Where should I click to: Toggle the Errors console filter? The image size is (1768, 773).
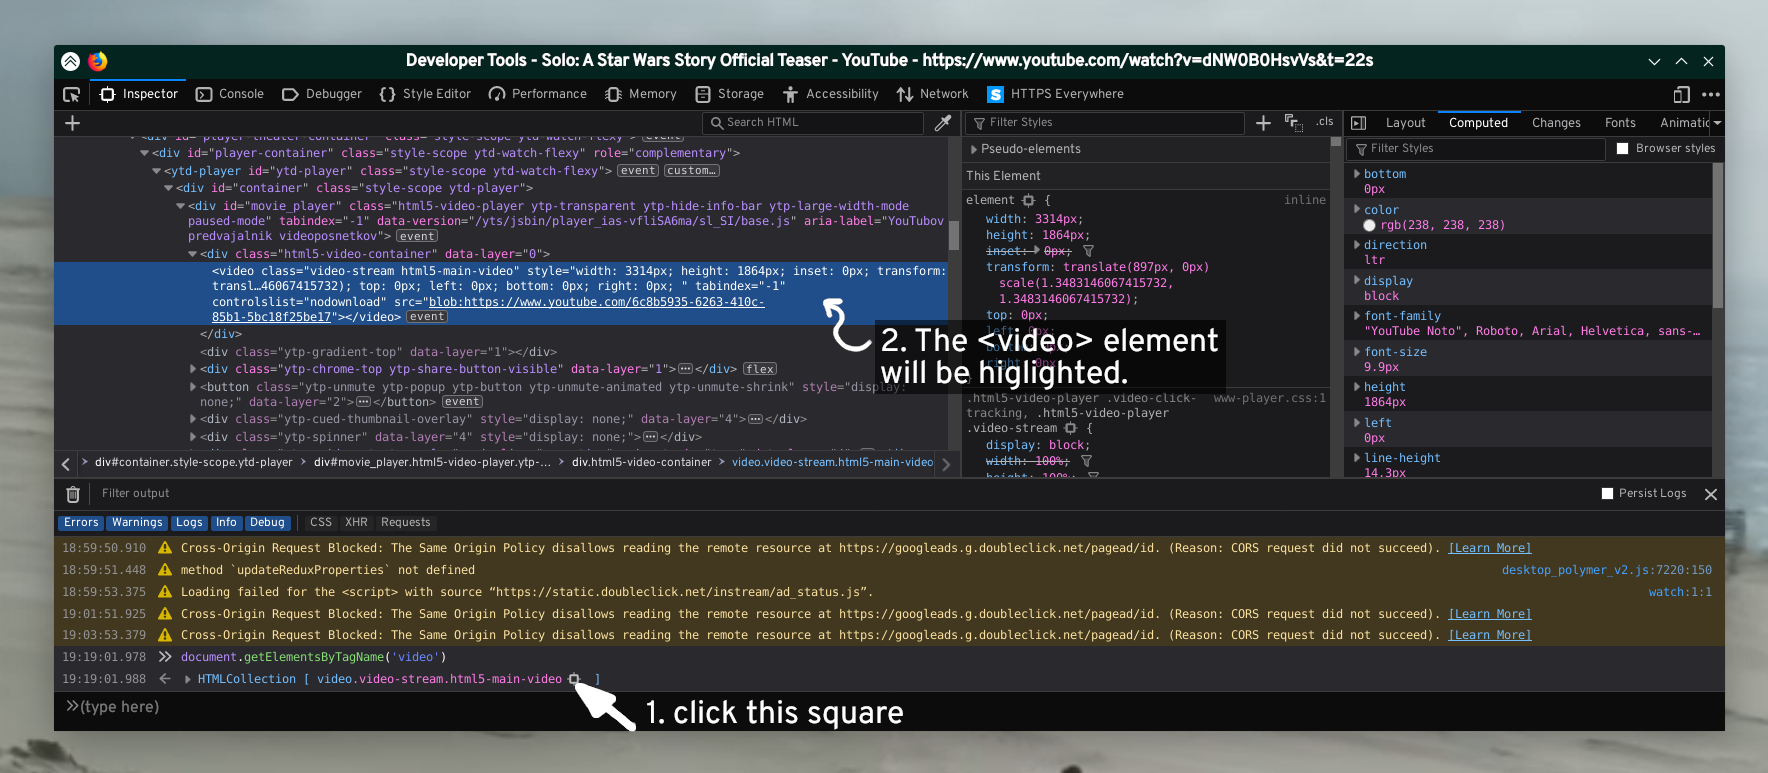pos(81,523)
